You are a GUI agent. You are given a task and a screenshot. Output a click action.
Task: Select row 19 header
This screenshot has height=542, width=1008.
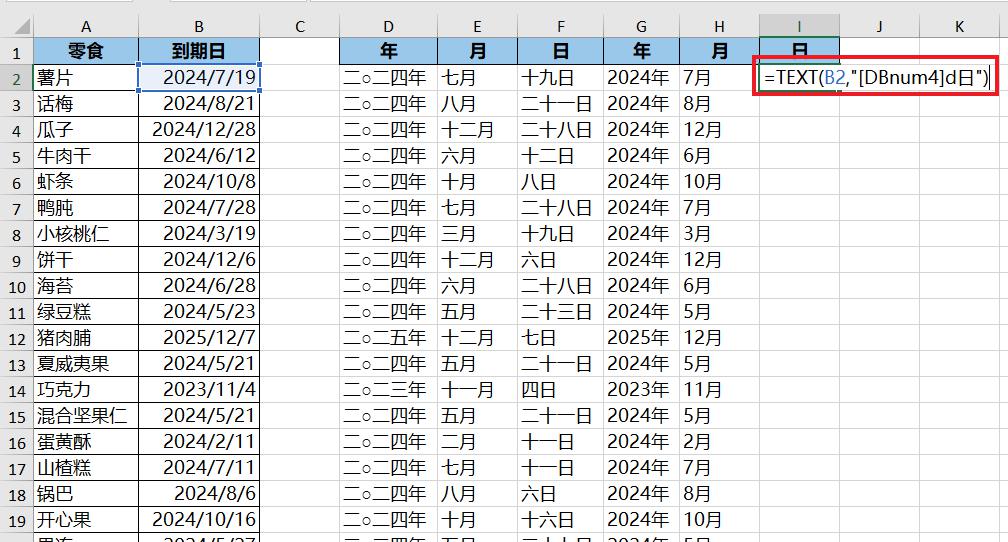pos(17,520)
